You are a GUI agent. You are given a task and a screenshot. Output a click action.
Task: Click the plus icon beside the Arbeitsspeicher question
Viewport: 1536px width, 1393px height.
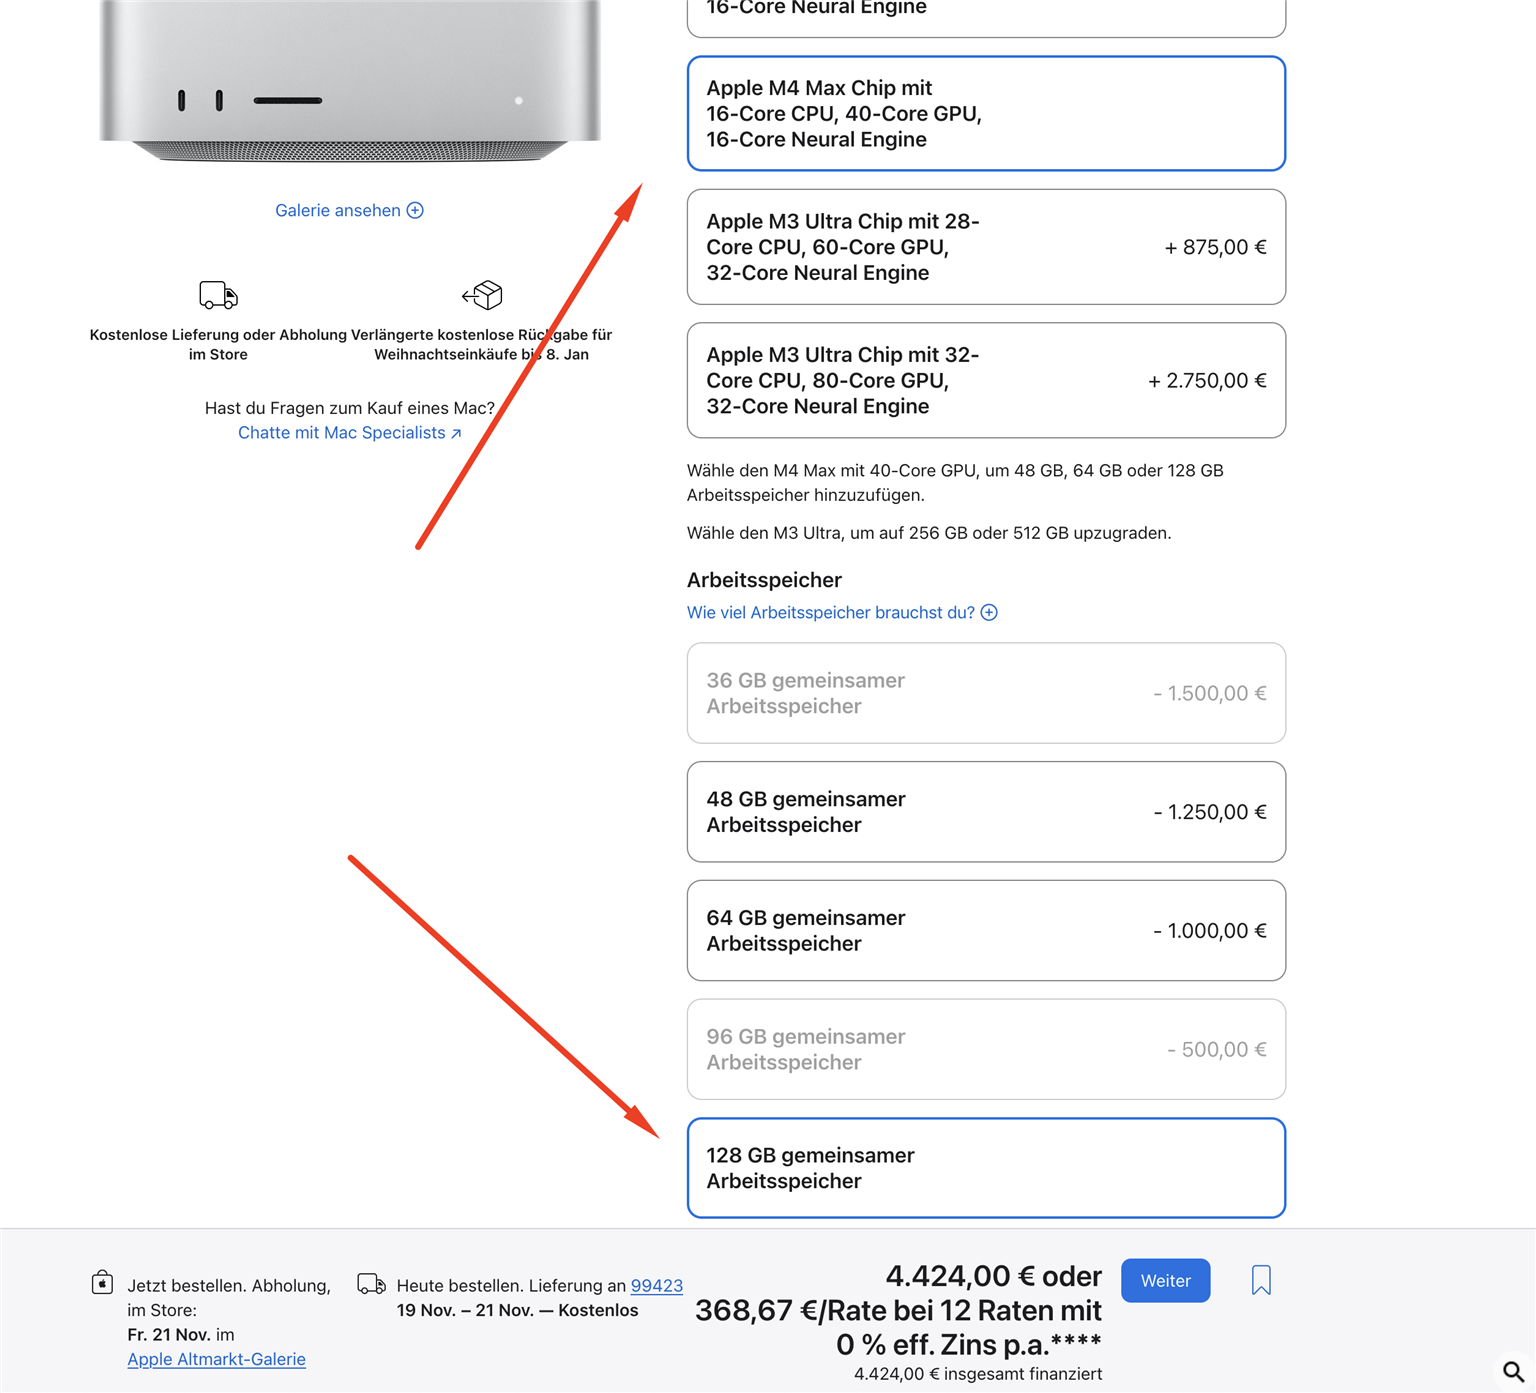point(989,612)
